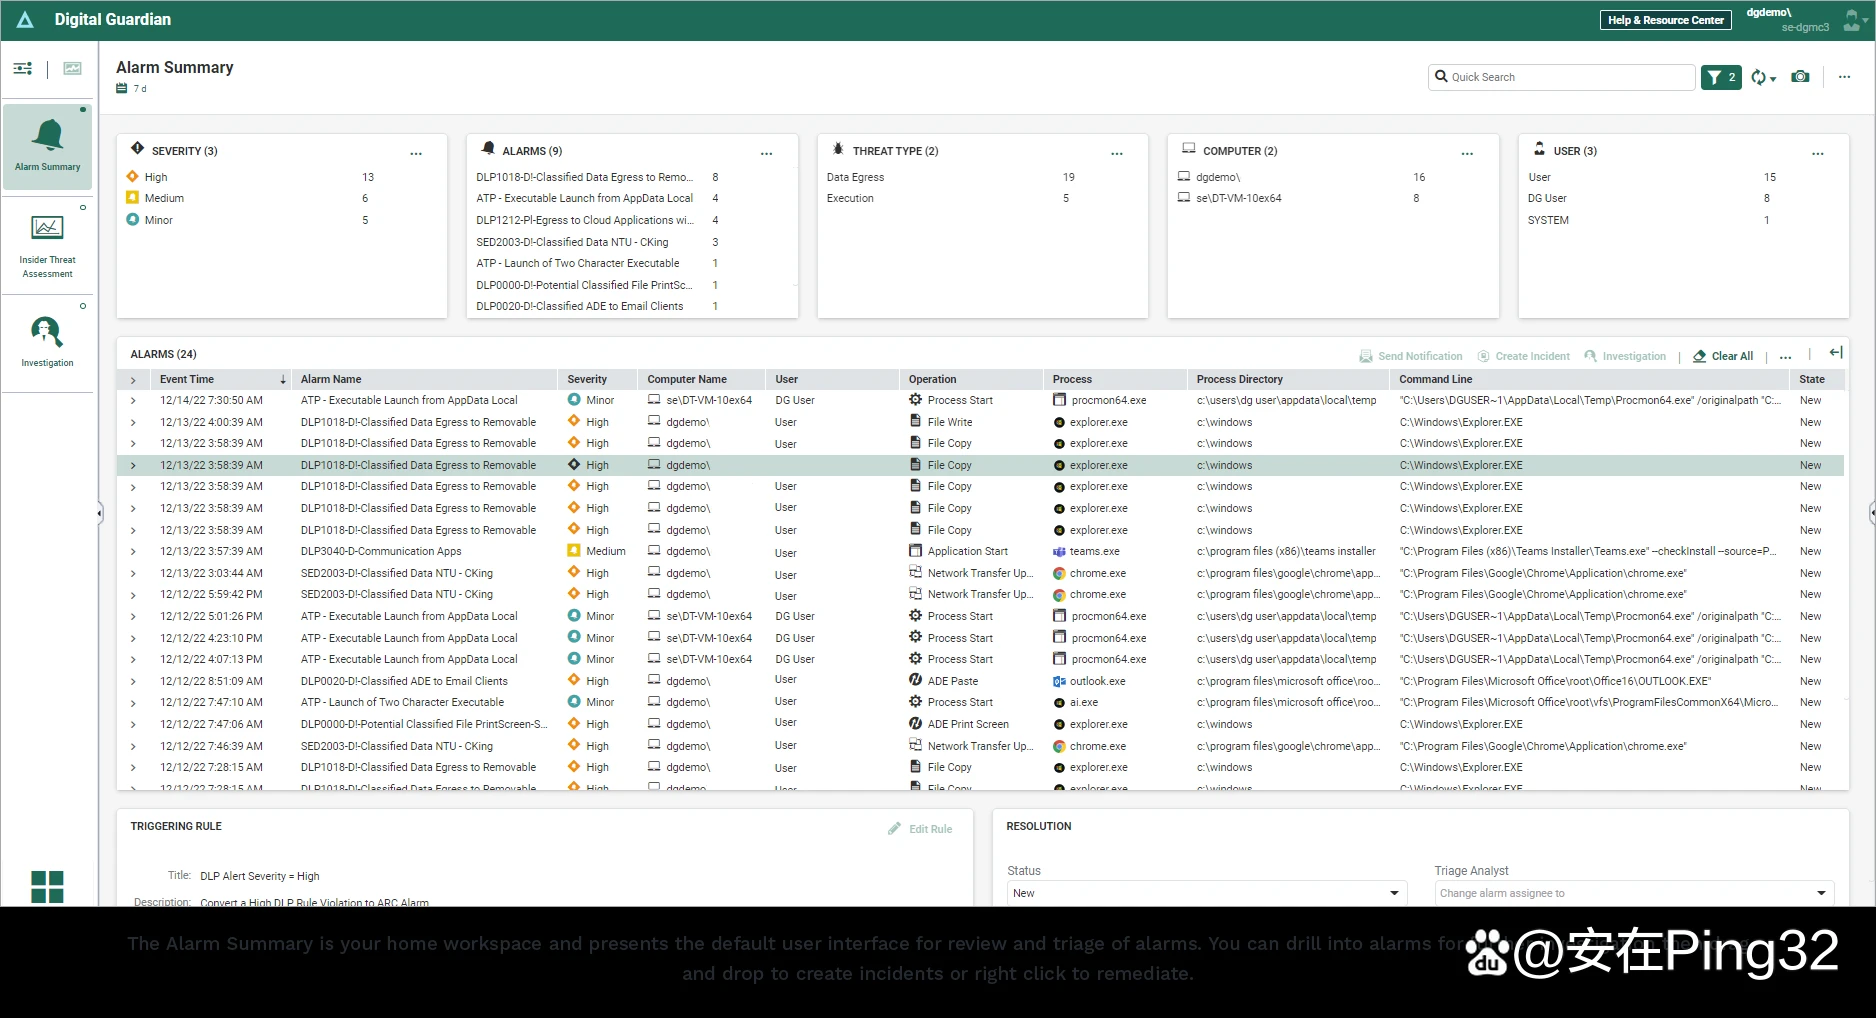Open the User card options menu
The image size is (1876, 1018).
1818,153
